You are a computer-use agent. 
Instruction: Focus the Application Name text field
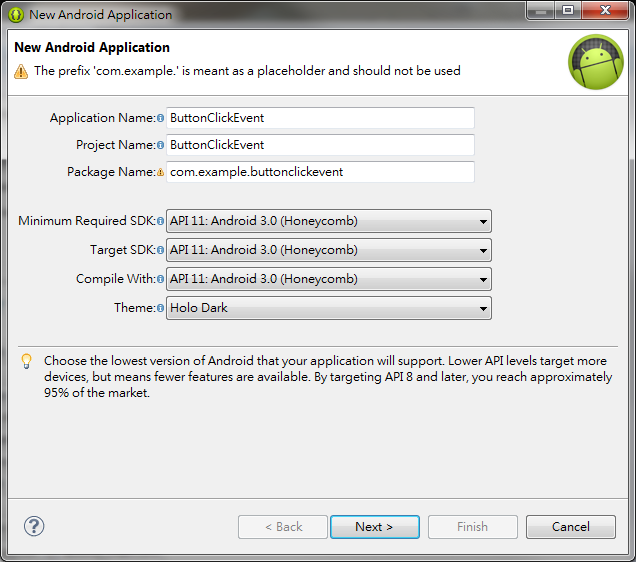[320, 118]
